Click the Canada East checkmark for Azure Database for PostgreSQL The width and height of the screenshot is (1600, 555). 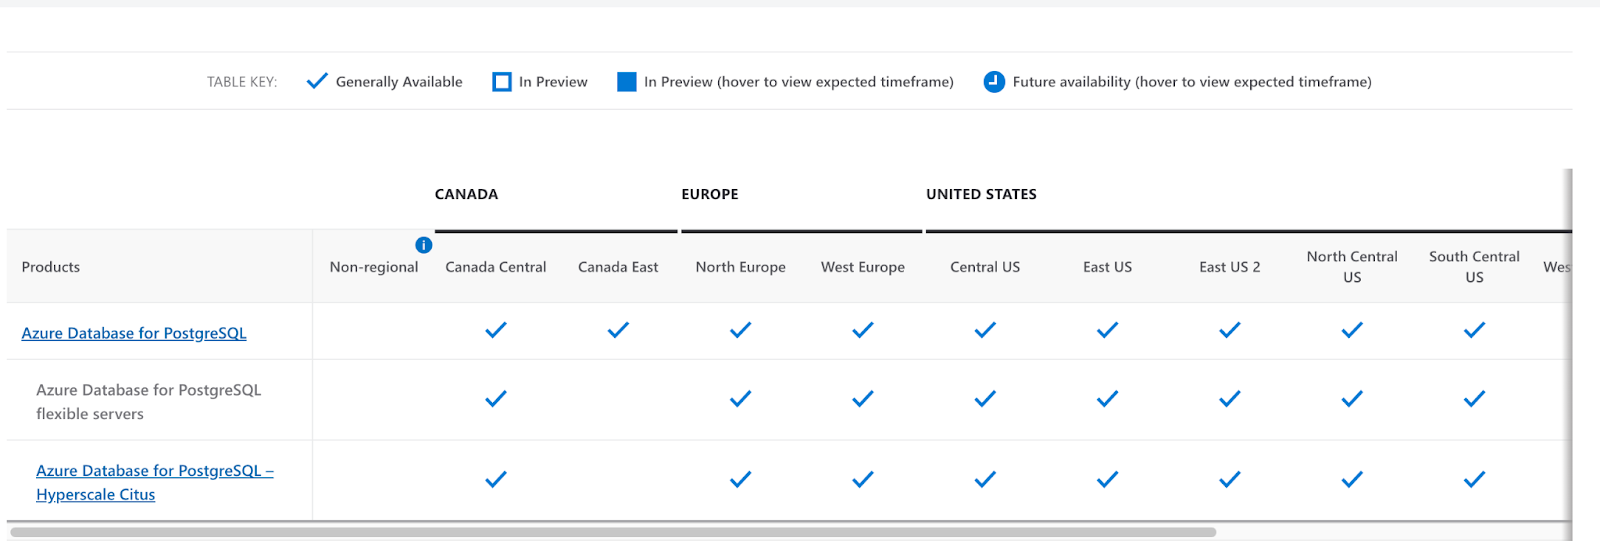[618, 330]
